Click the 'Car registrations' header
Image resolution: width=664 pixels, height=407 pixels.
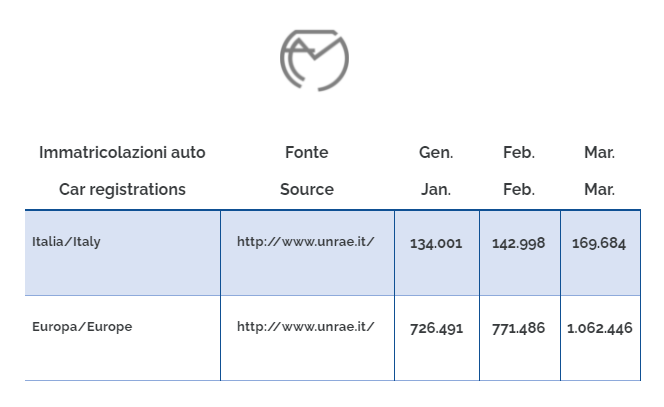coord(122,190)
